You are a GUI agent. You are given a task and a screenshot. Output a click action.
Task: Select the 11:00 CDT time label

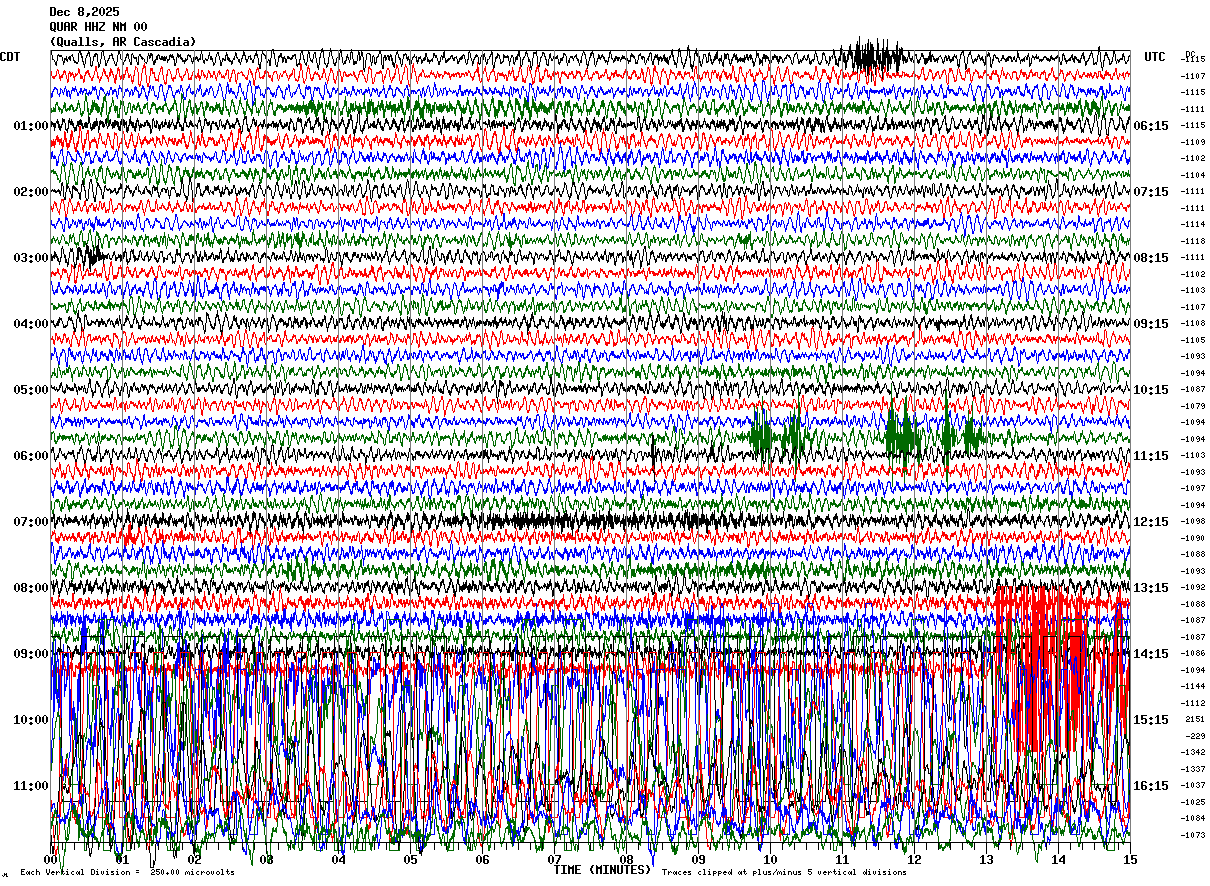point(31,786)
